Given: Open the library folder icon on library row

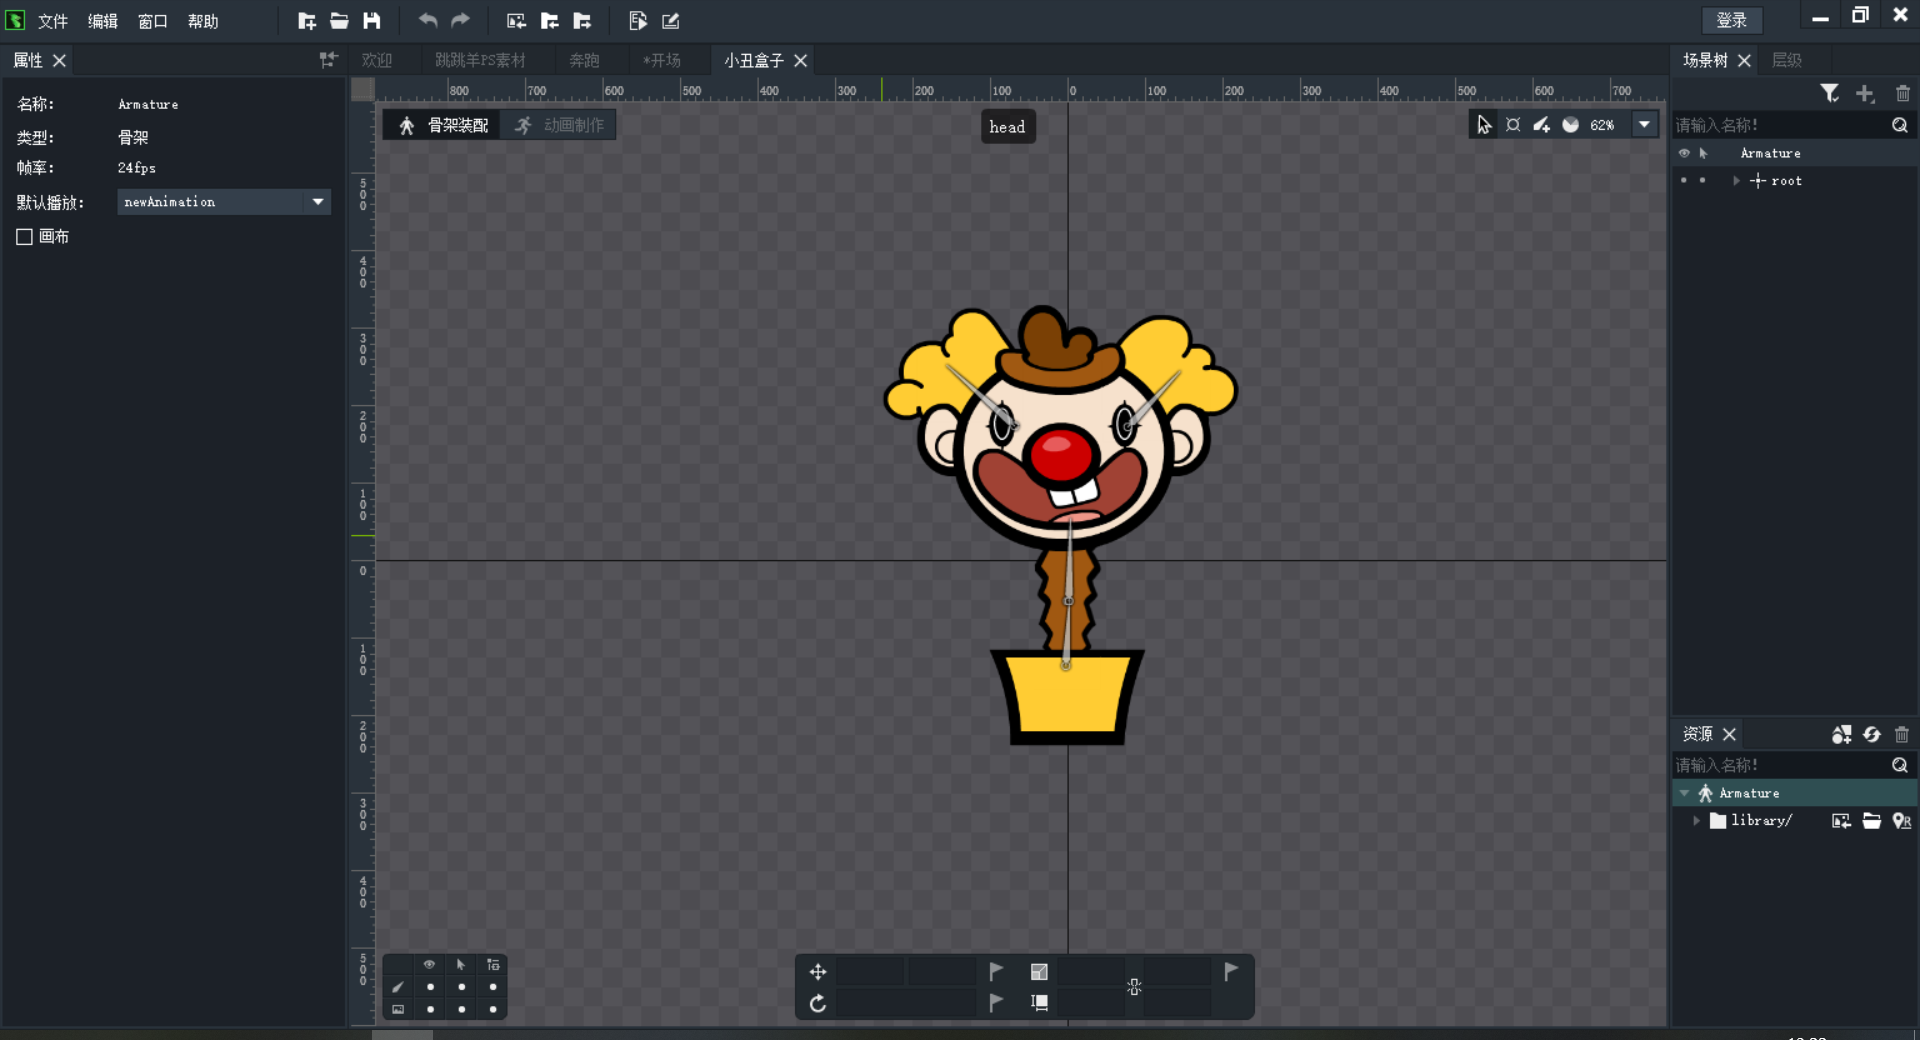Looking at the screenshot, I should click(1872, 821).
